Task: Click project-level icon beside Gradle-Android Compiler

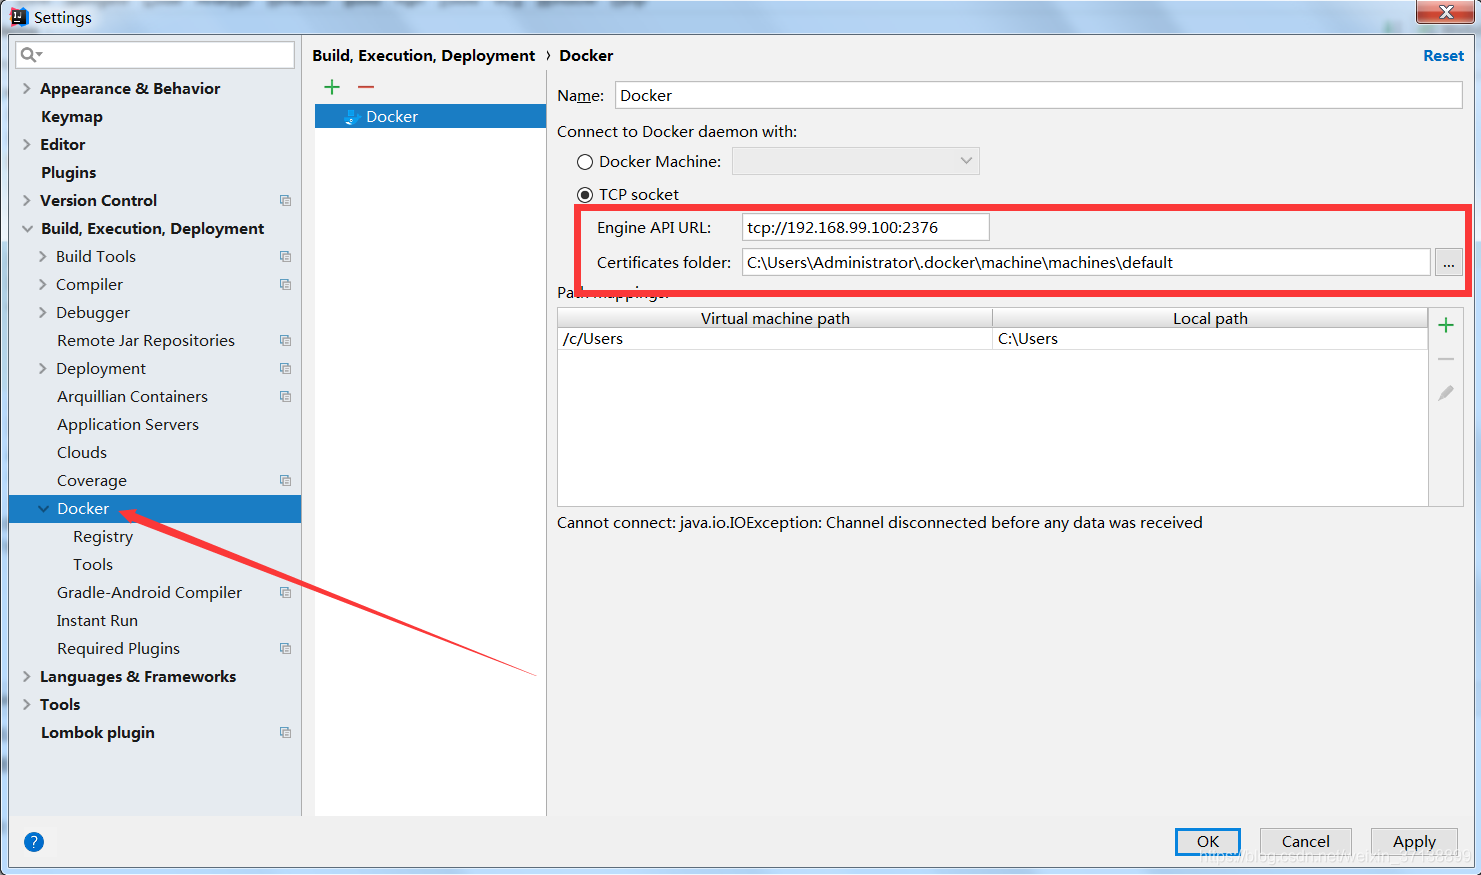Action: pyautogui.click(x=285, y=593)
